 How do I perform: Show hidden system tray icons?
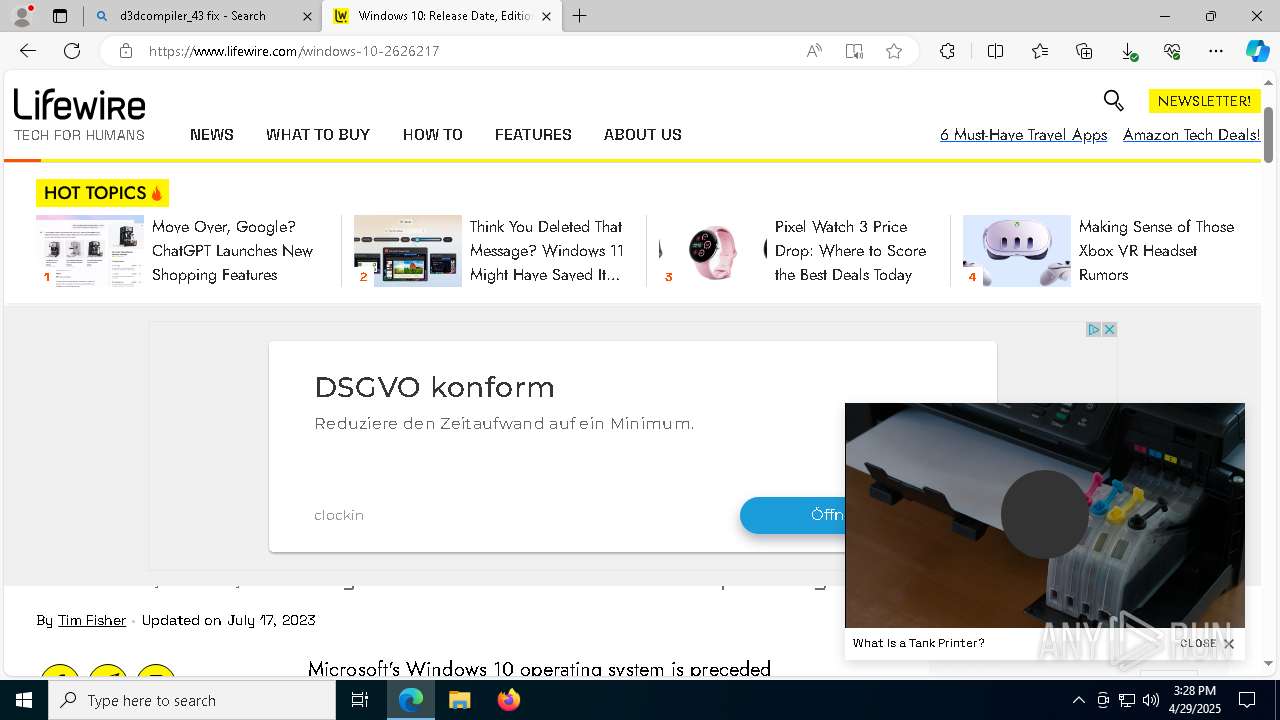[x=1078, y=700]
